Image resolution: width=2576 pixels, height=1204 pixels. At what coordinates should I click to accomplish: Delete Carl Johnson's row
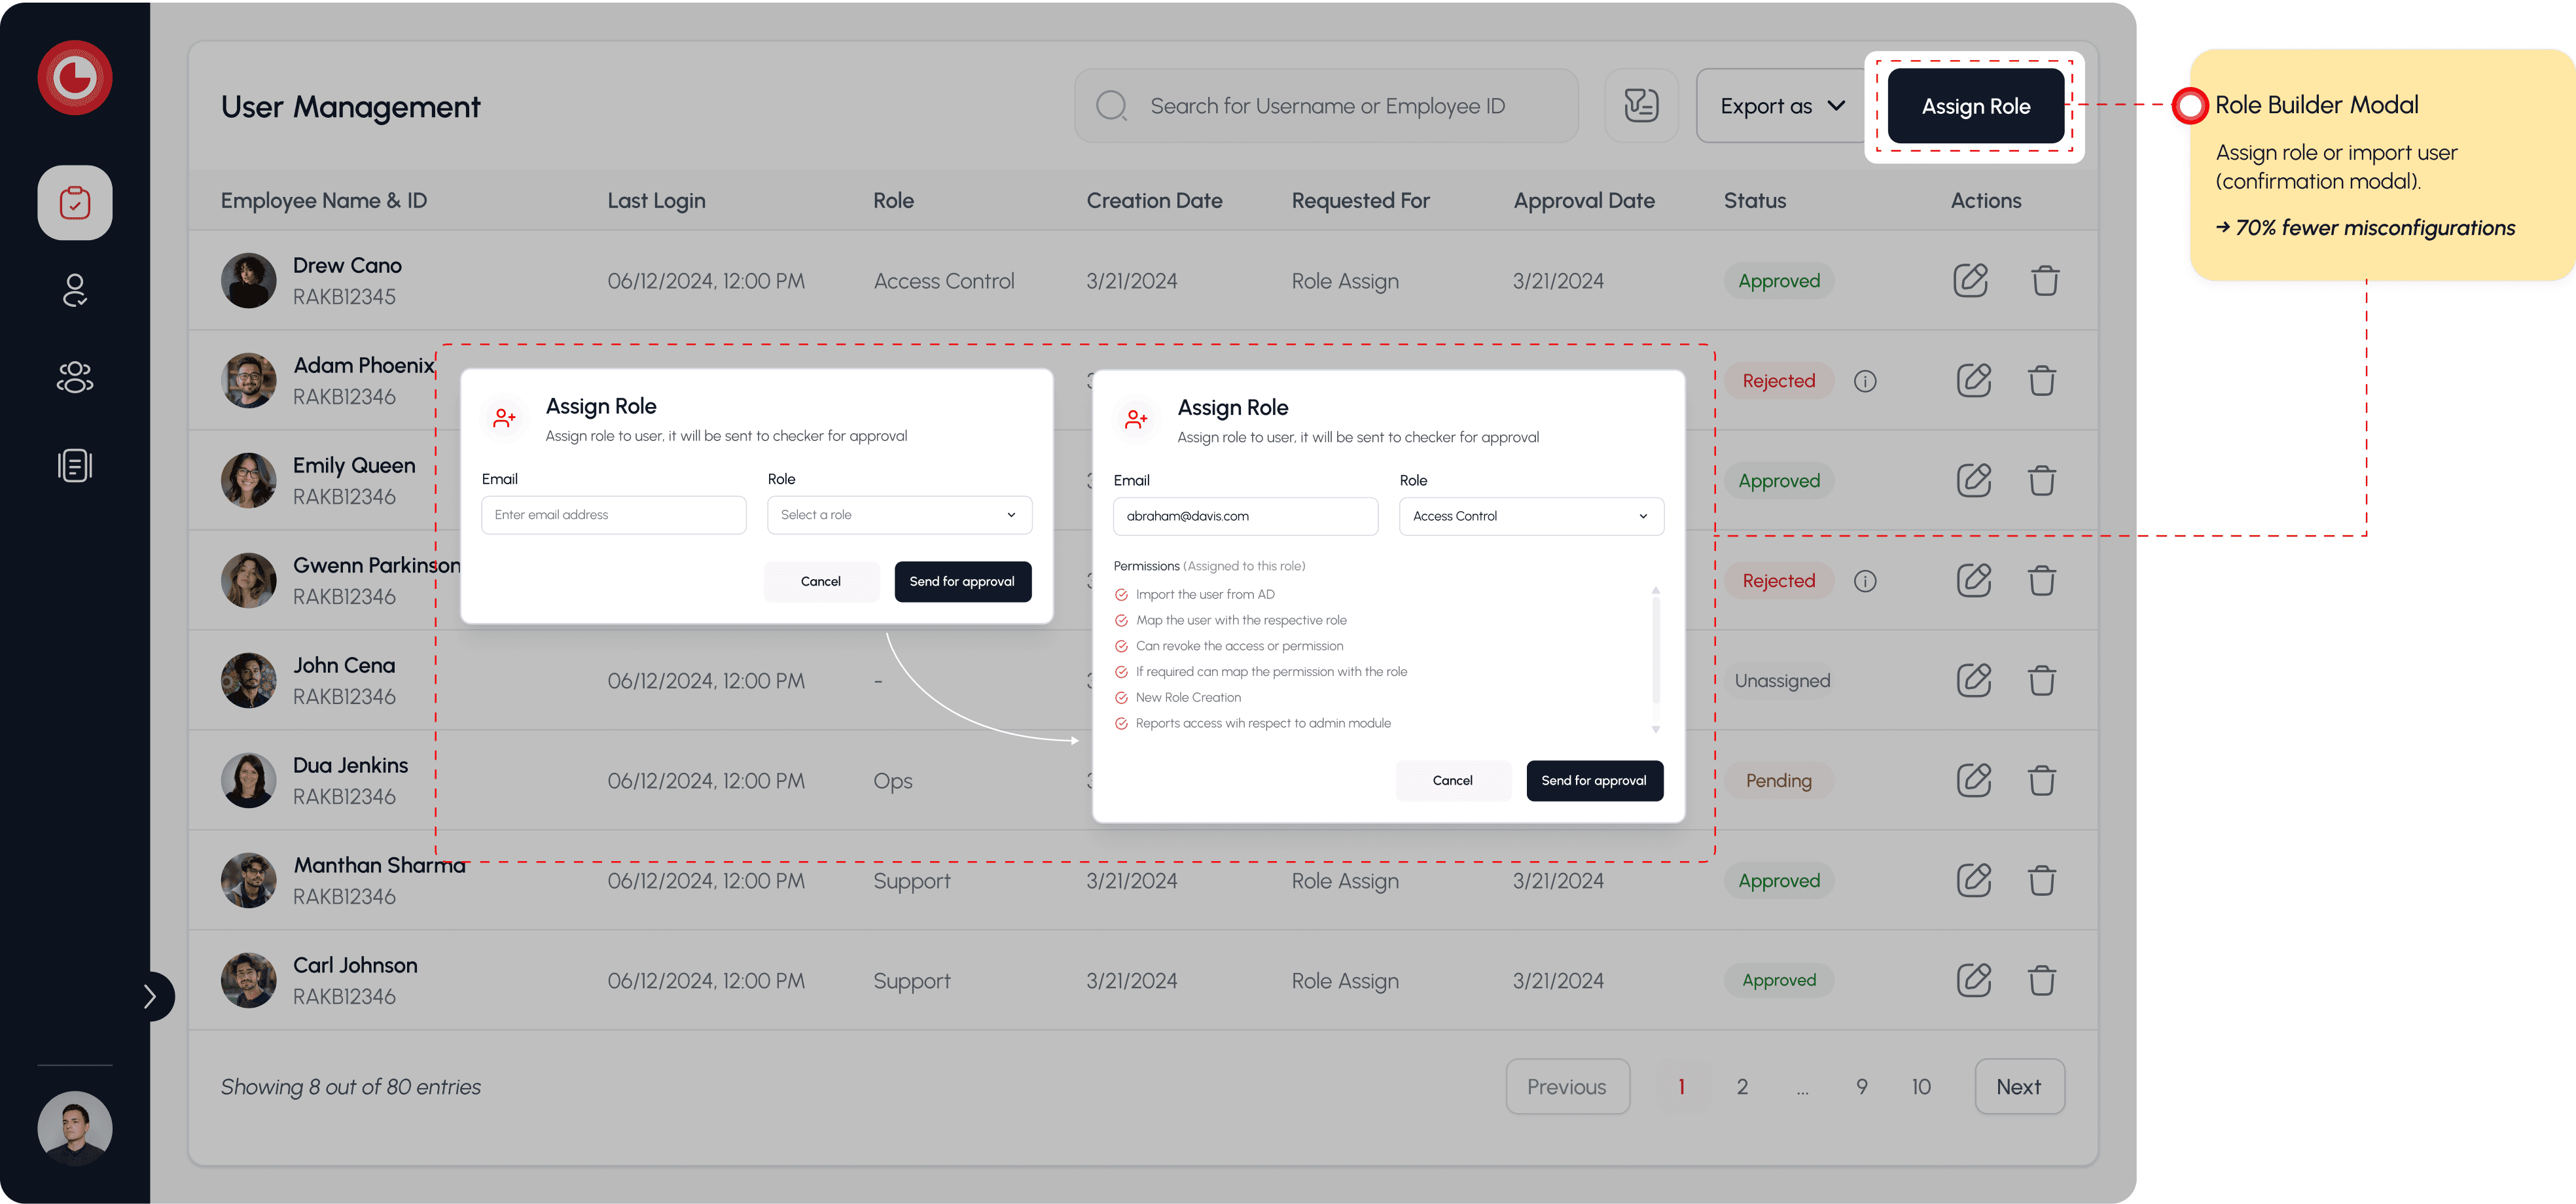[2041, 980]
